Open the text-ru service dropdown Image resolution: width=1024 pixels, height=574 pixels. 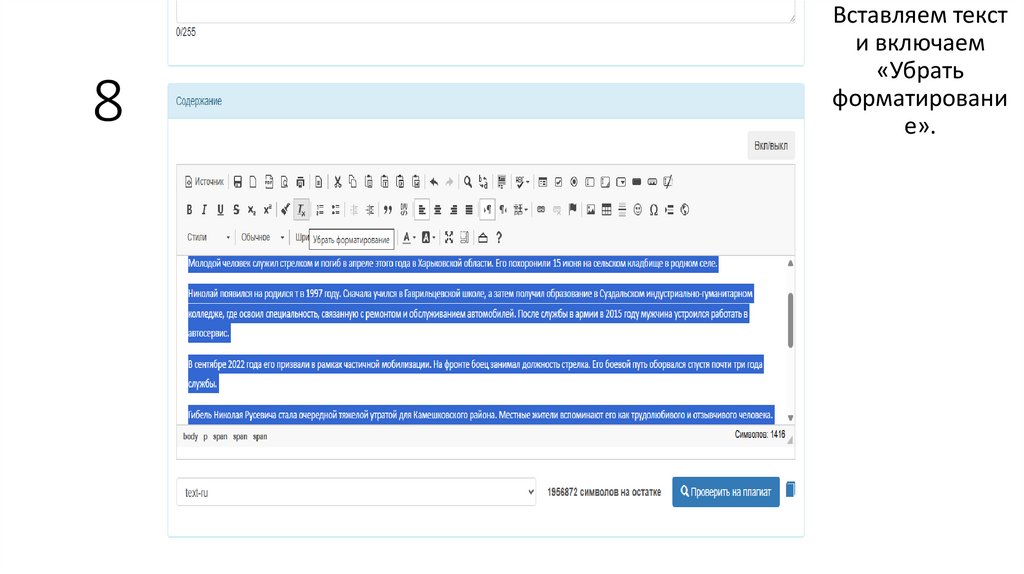356,492
